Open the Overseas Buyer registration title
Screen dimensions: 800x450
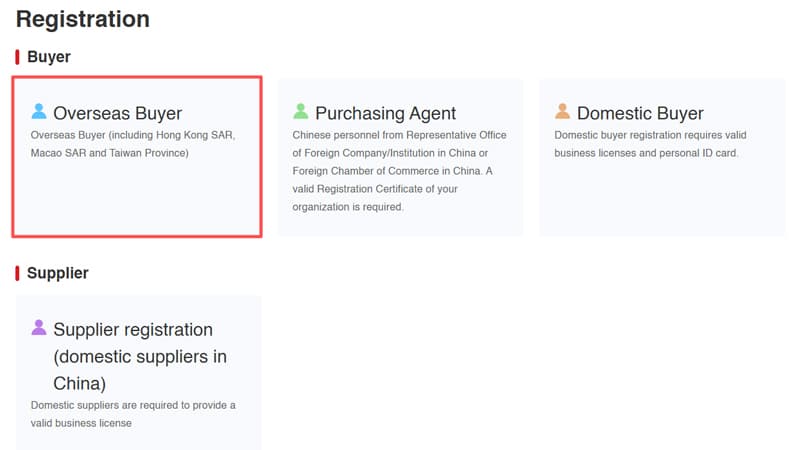point(117,113)
